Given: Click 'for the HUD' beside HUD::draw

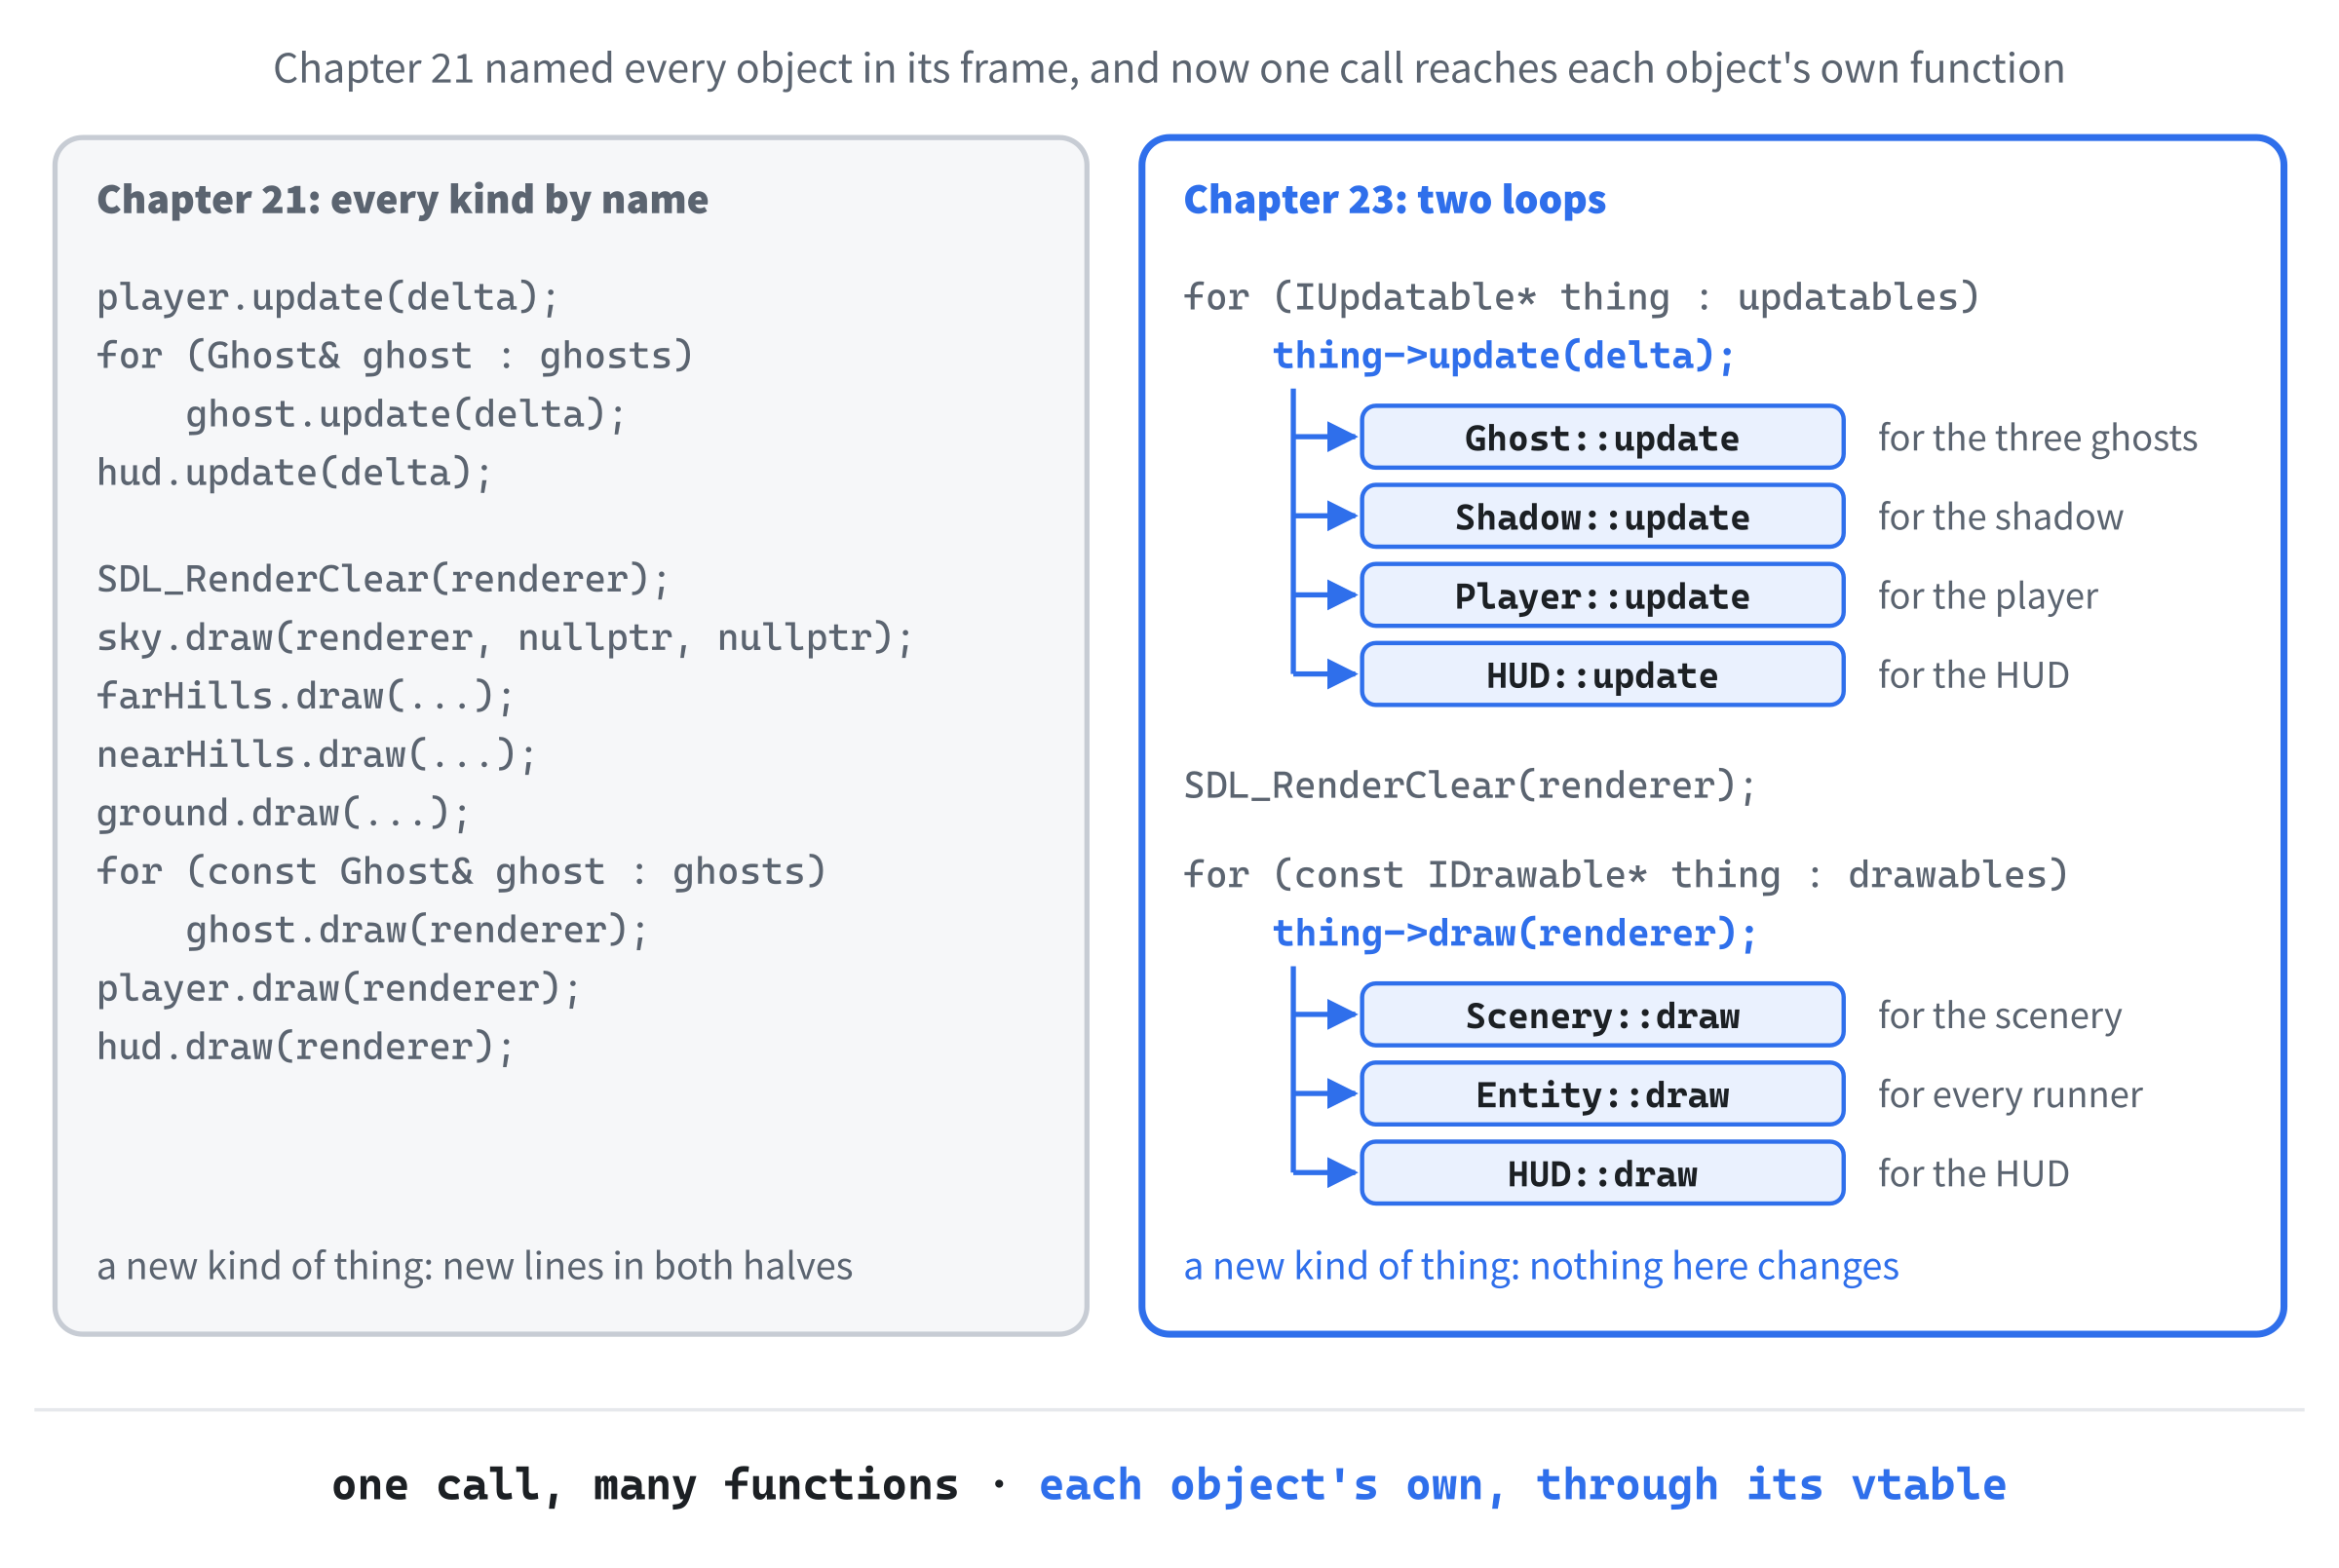Looking at the screenshot, I should (x=1973, y=1173).
